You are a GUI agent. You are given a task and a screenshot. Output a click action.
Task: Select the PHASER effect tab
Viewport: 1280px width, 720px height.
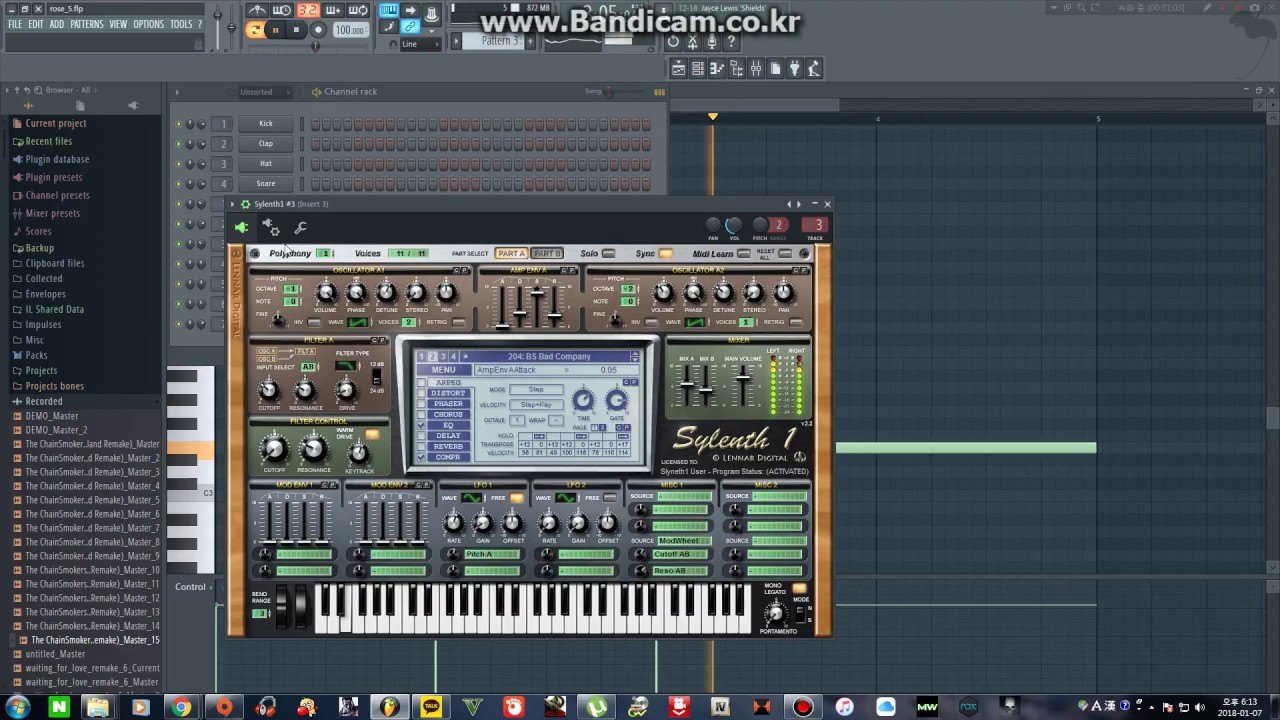coord(448,404)
